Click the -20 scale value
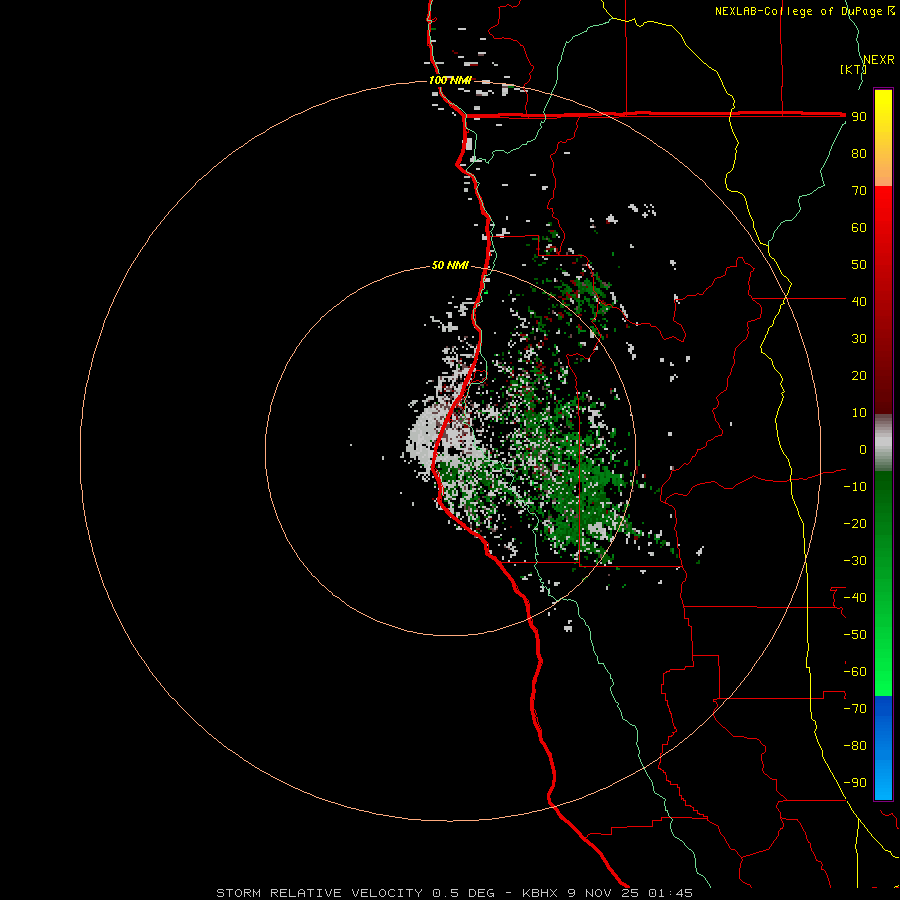 click(855, 523)
